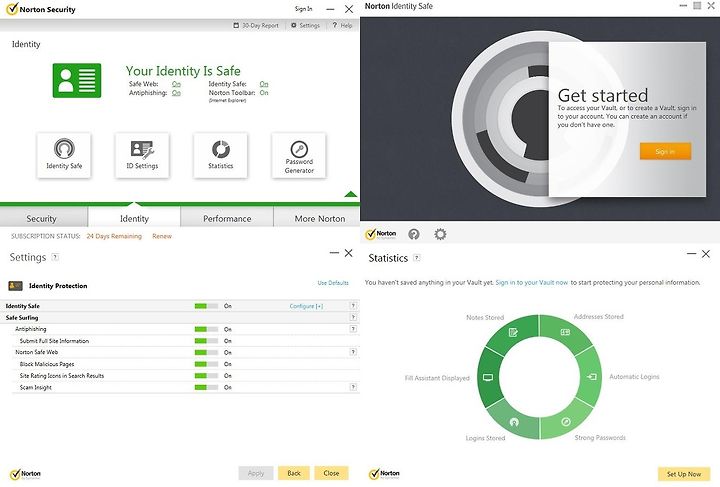Close the Statistics window
720x487 pixels.
pos(706,254)
